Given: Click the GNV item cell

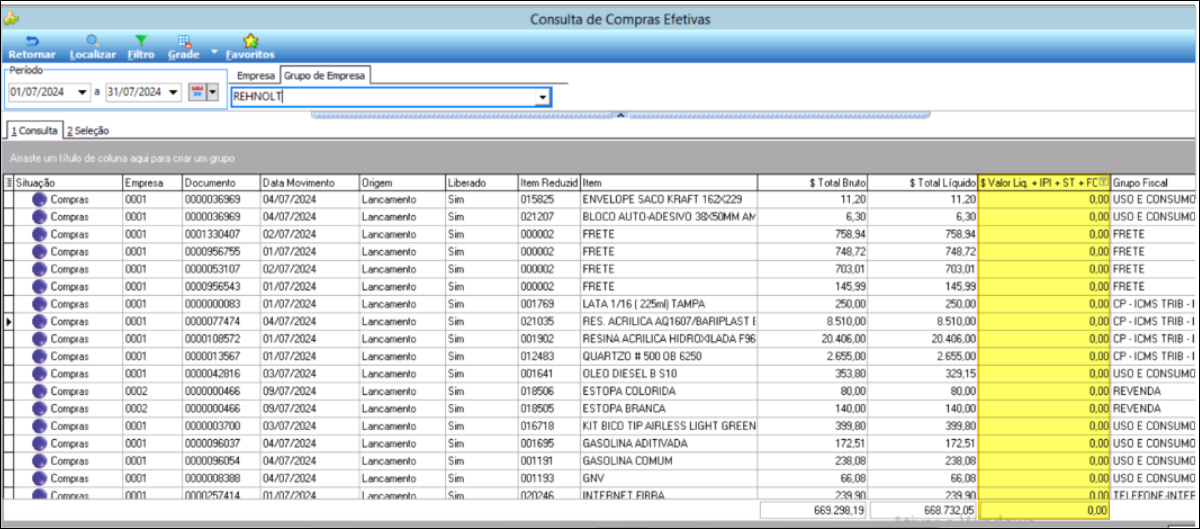Looking at the screenshot, I should 668,479.
